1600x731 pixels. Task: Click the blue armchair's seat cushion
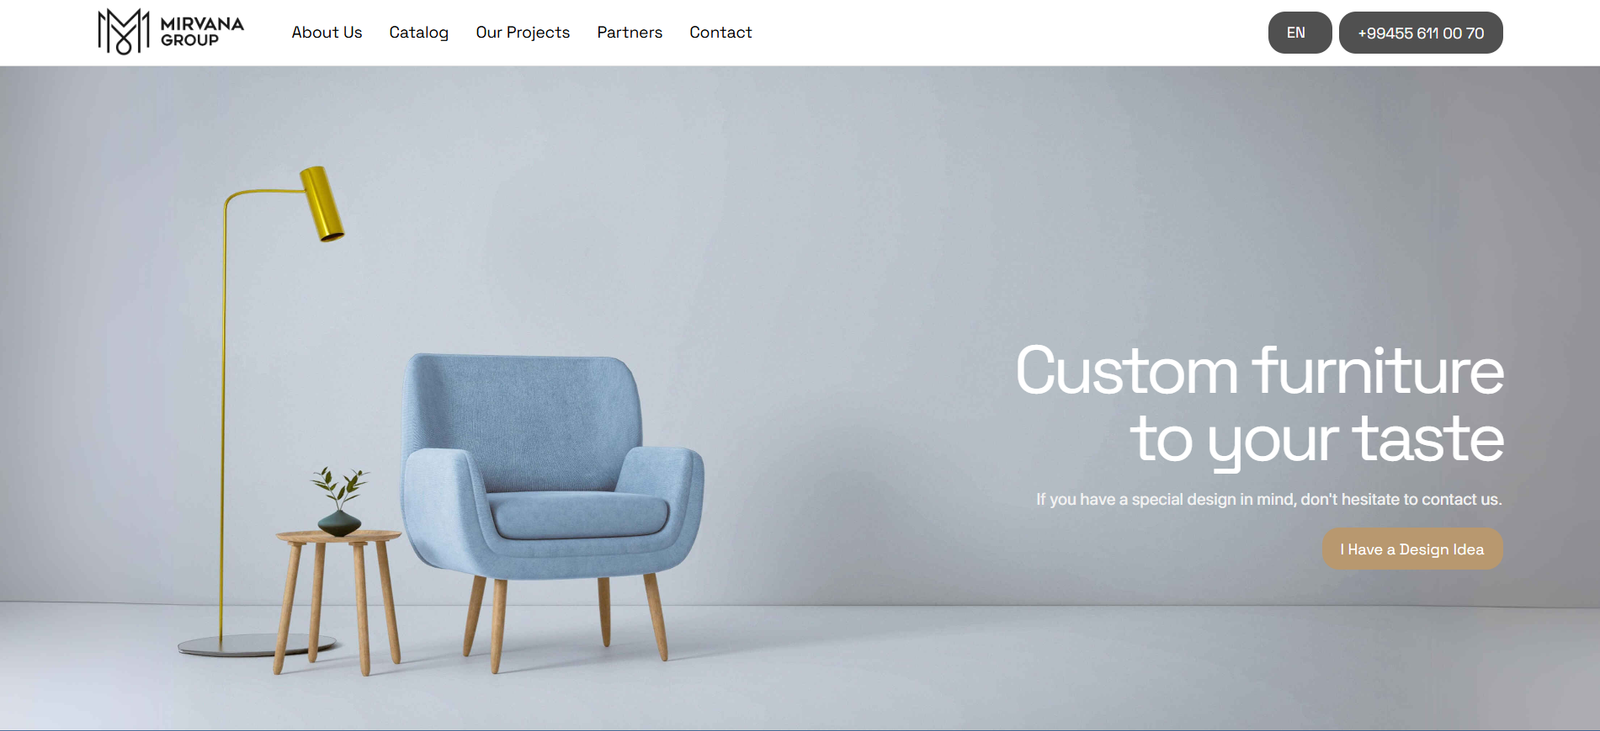[580, 515]
